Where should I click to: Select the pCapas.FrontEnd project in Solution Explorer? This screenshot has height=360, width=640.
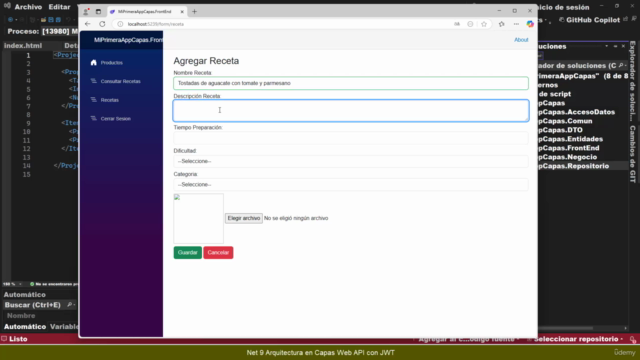(569, 148)
